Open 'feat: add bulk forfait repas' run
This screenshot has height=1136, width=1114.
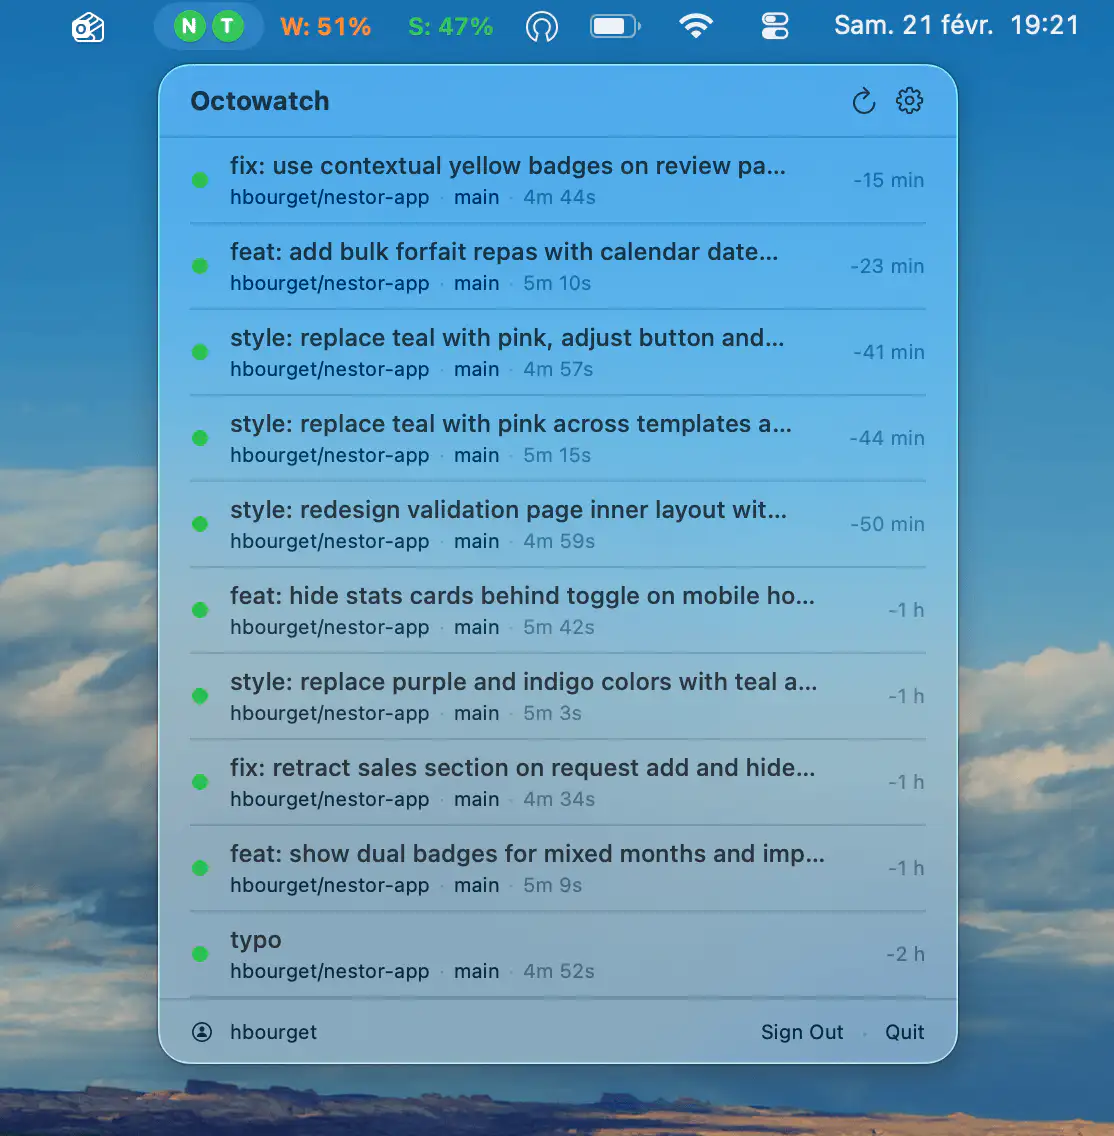[x=558, y=266]
